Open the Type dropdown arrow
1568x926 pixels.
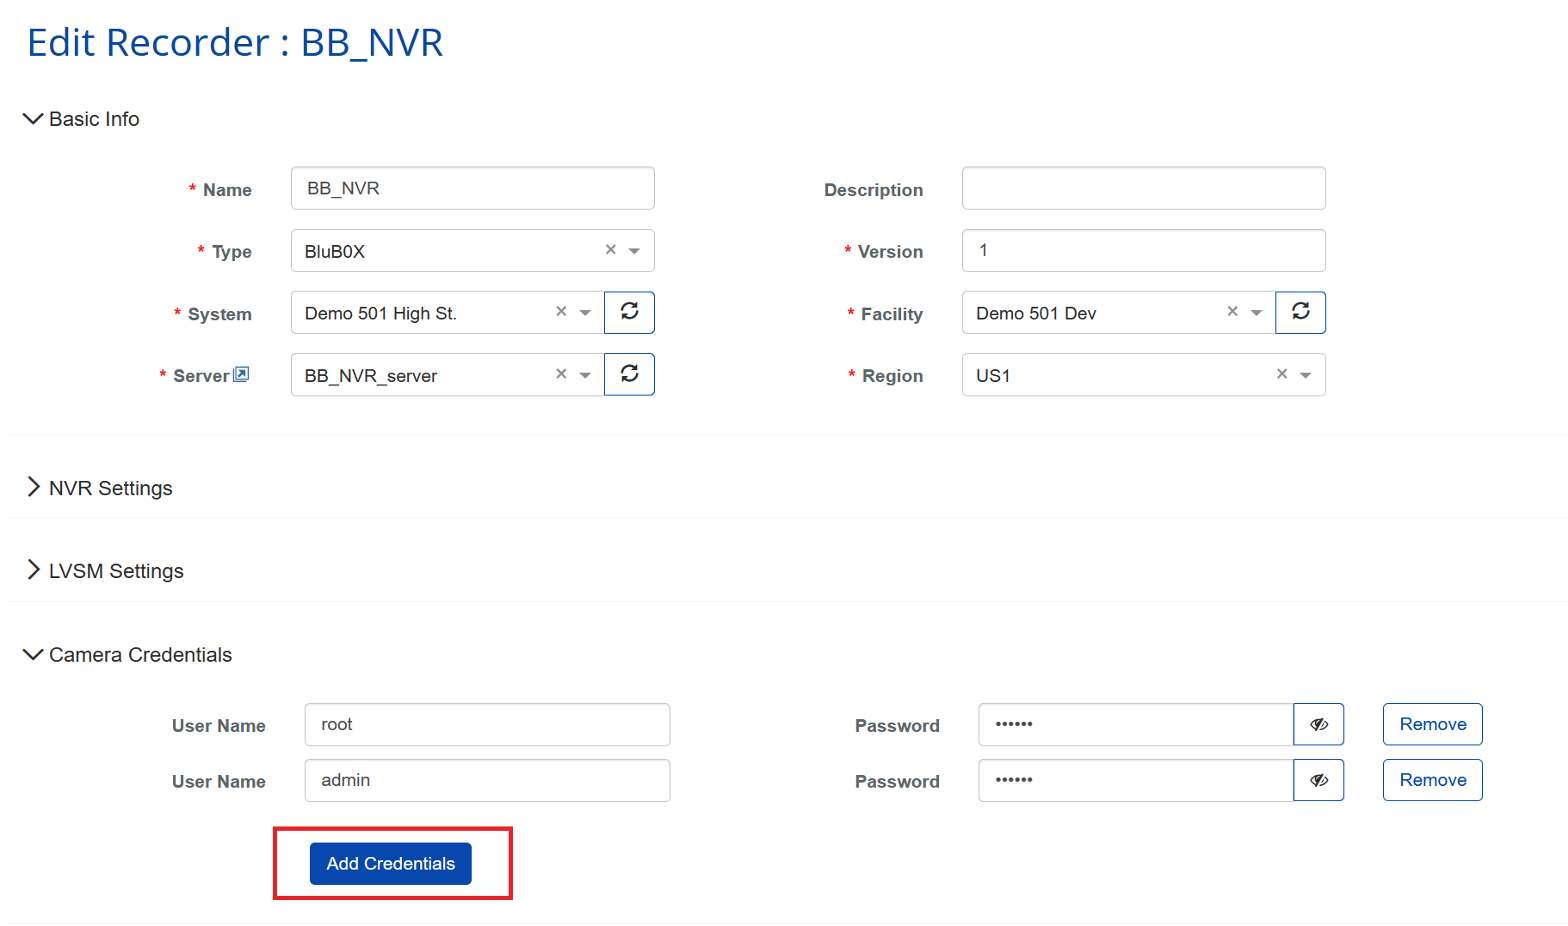point(634,251)
